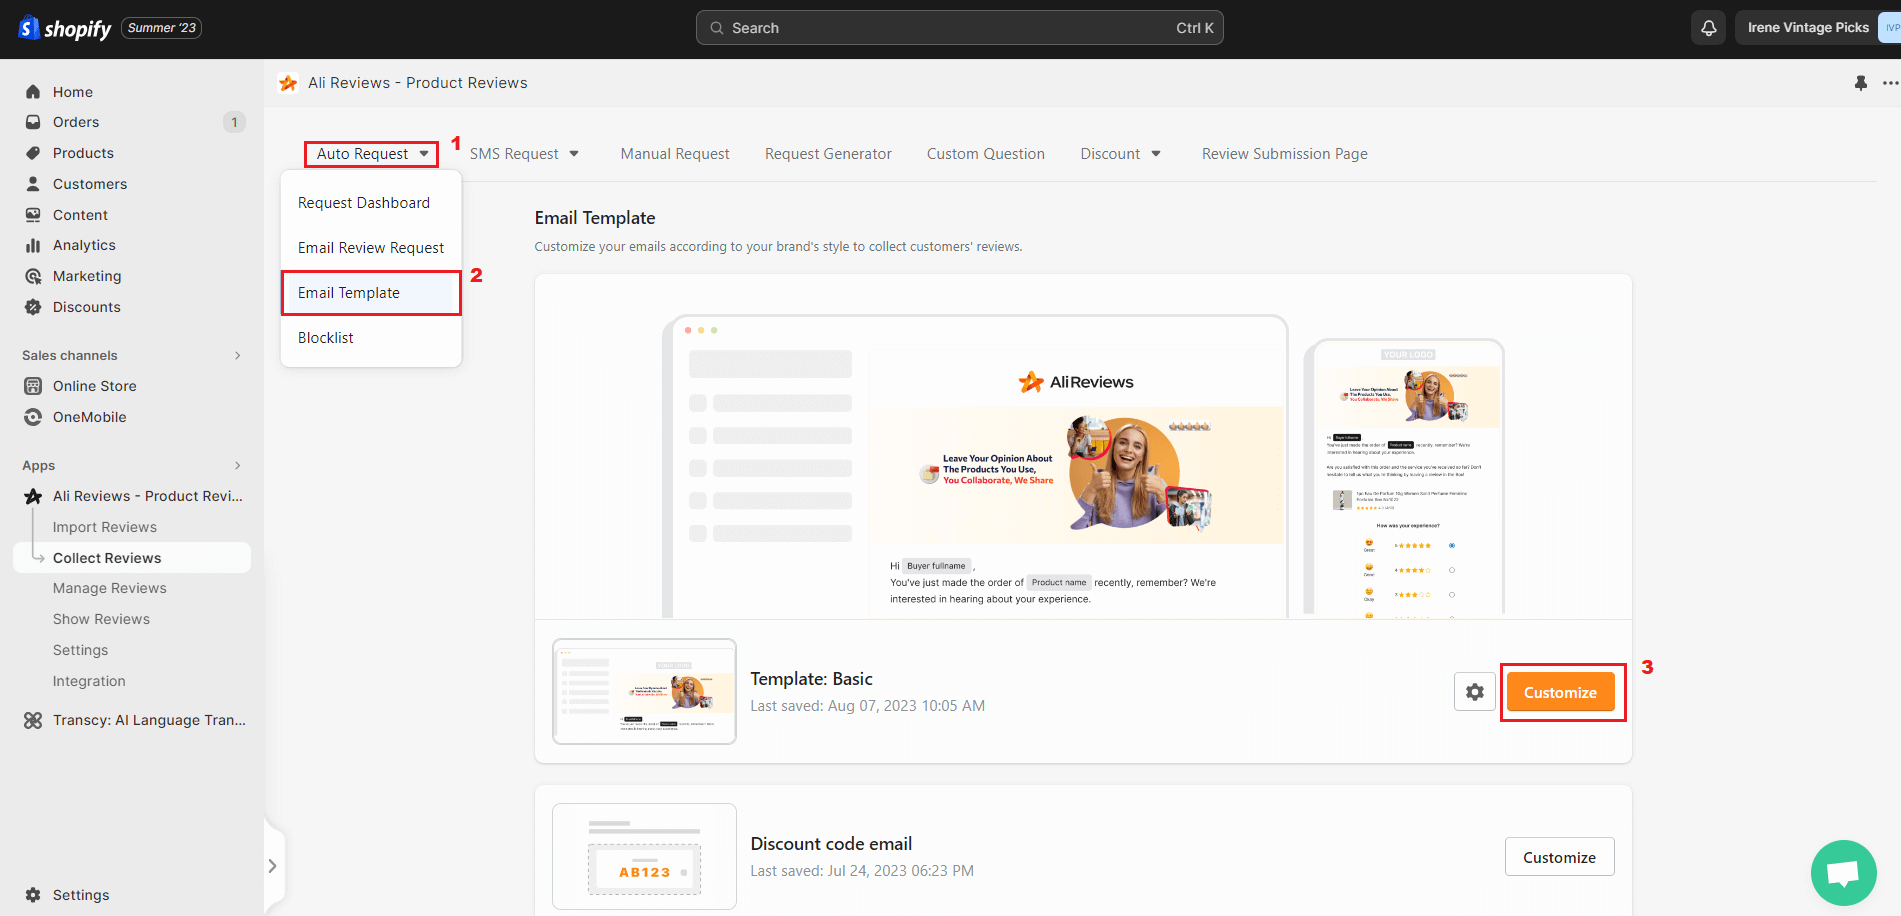
Task: Click the Discount code email thumbnail
Action: [644, 857]
